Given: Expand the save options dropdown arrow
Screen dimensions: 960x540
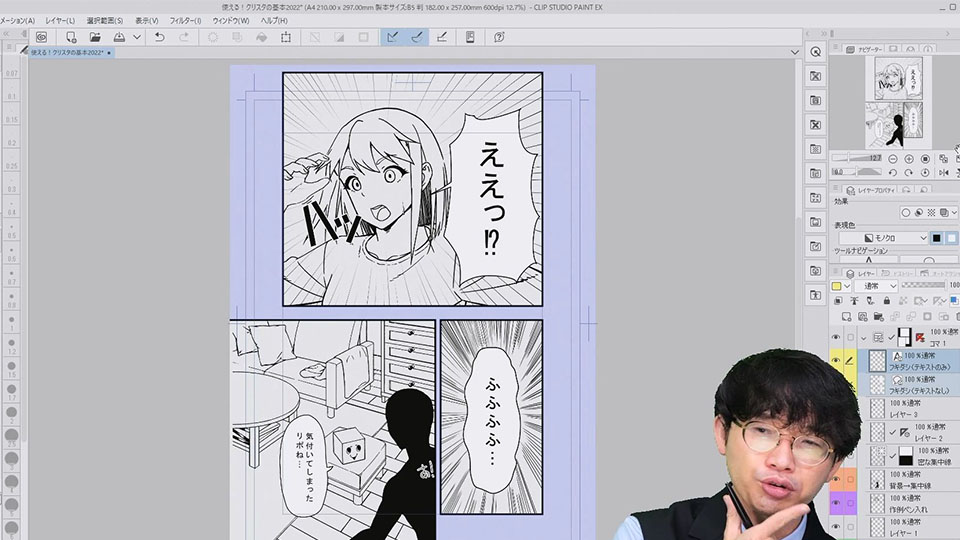Looking at the screenshot, I should 137,37.
